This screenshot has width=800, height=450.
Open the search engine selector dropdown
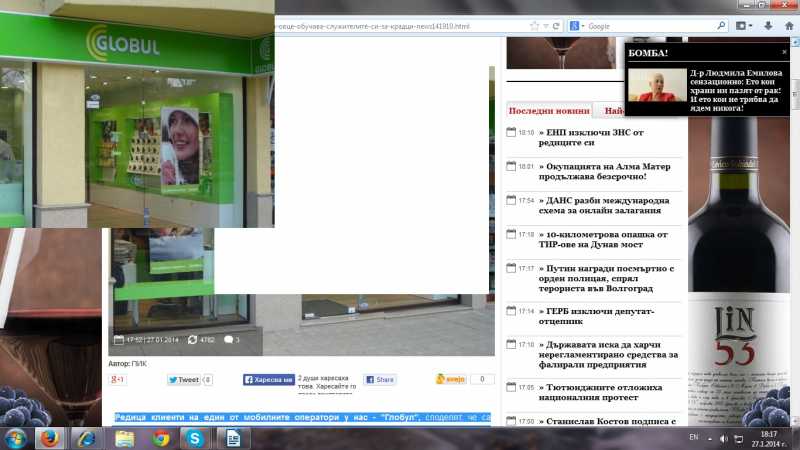tap(577, 26)
